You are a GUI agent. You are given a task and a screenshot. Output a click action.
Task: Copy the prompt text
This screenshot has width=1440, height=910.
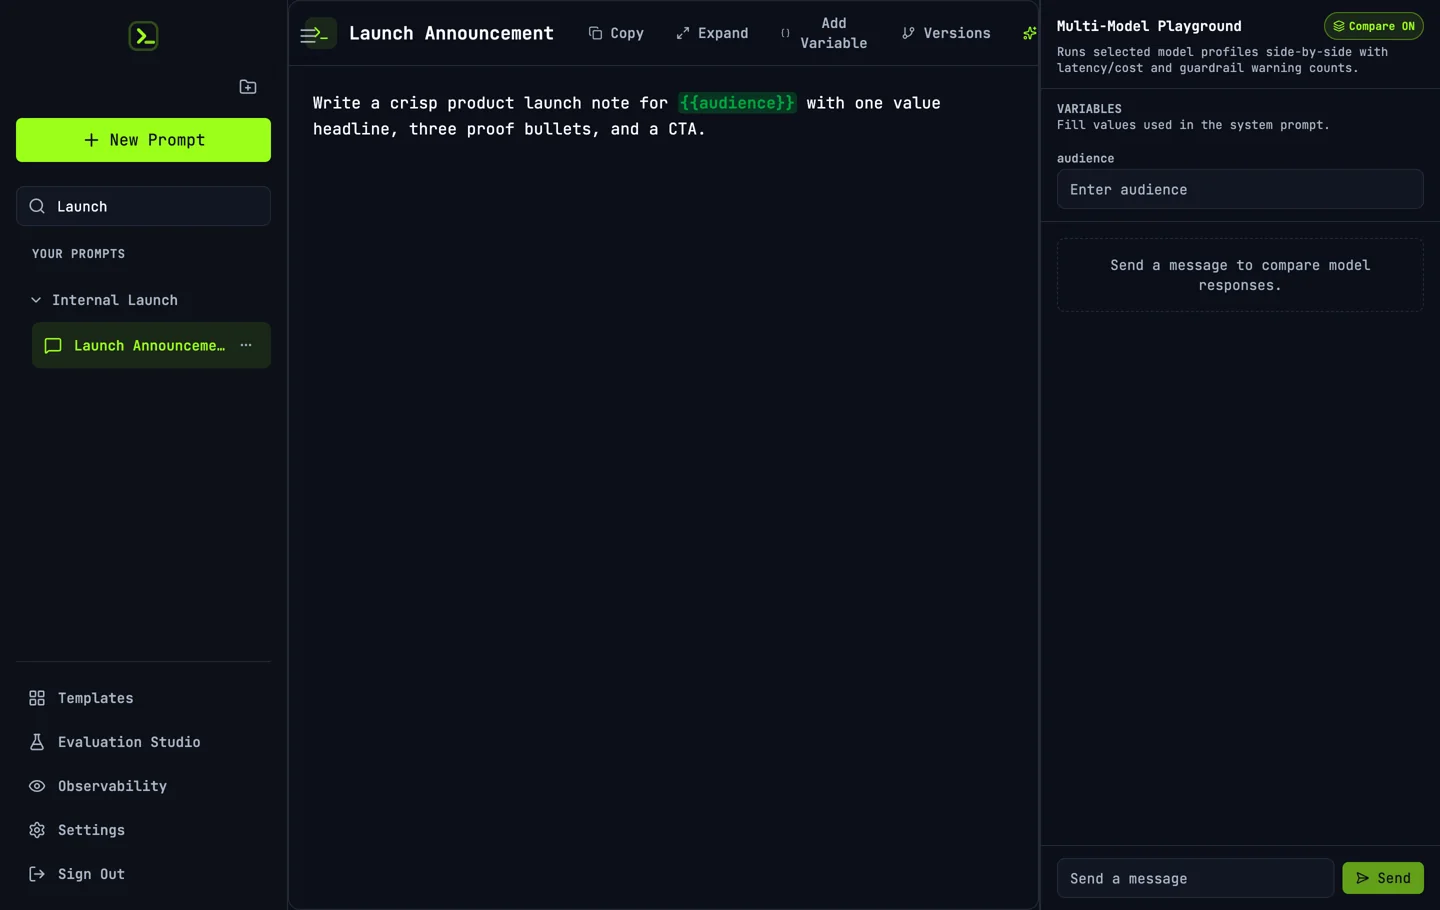[616, 33]
